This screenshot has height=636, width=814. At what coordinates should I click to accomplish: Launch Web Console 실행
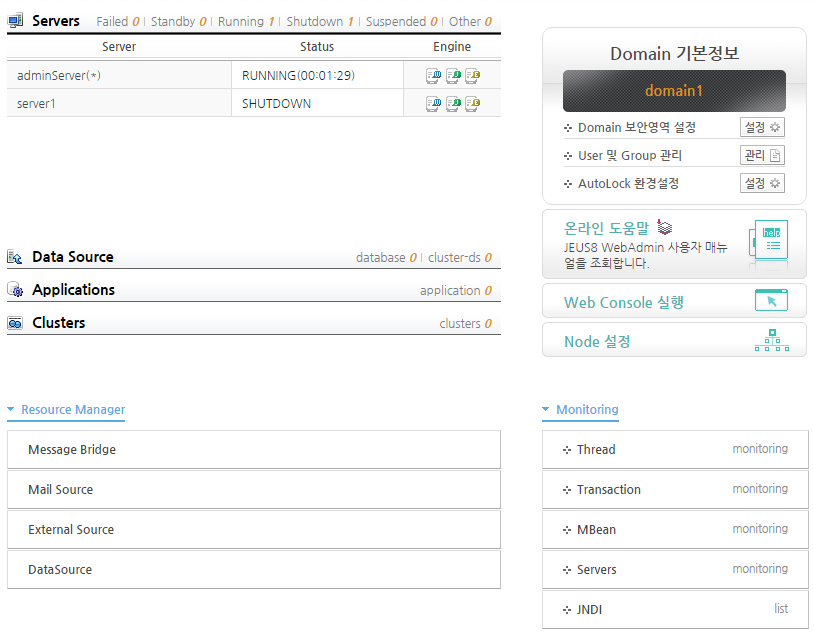click(x=623, y=302)
